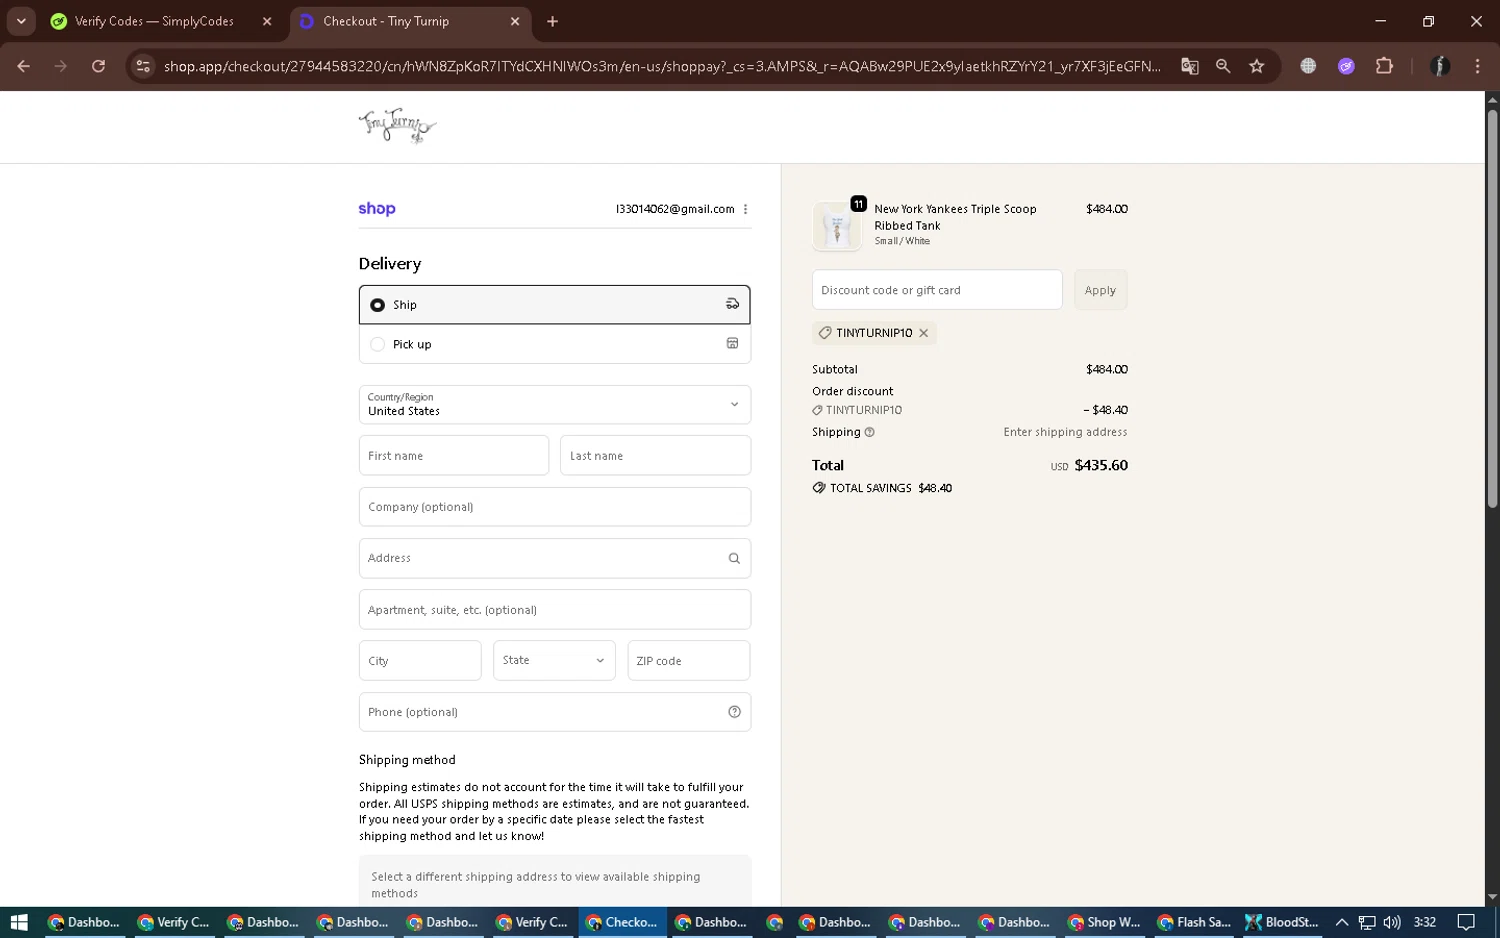The width and height of the screenshot is (1500, 938).
Task: Show hidden system tray icons
Action: [1341, 922]
